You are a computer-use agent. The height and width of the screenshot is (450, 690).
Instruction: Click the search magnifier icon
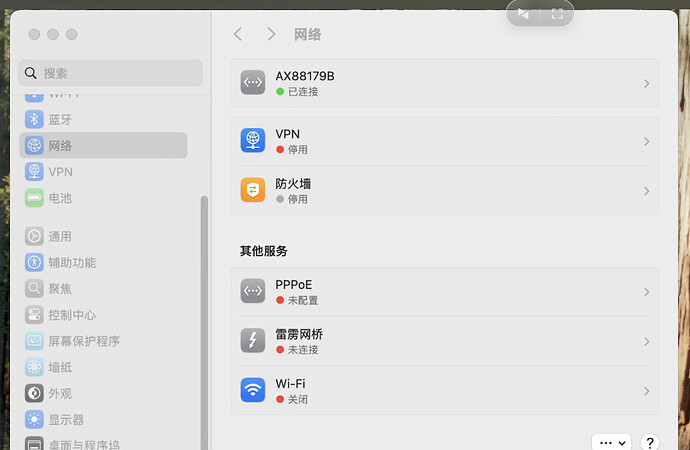[x=30, y=73]
